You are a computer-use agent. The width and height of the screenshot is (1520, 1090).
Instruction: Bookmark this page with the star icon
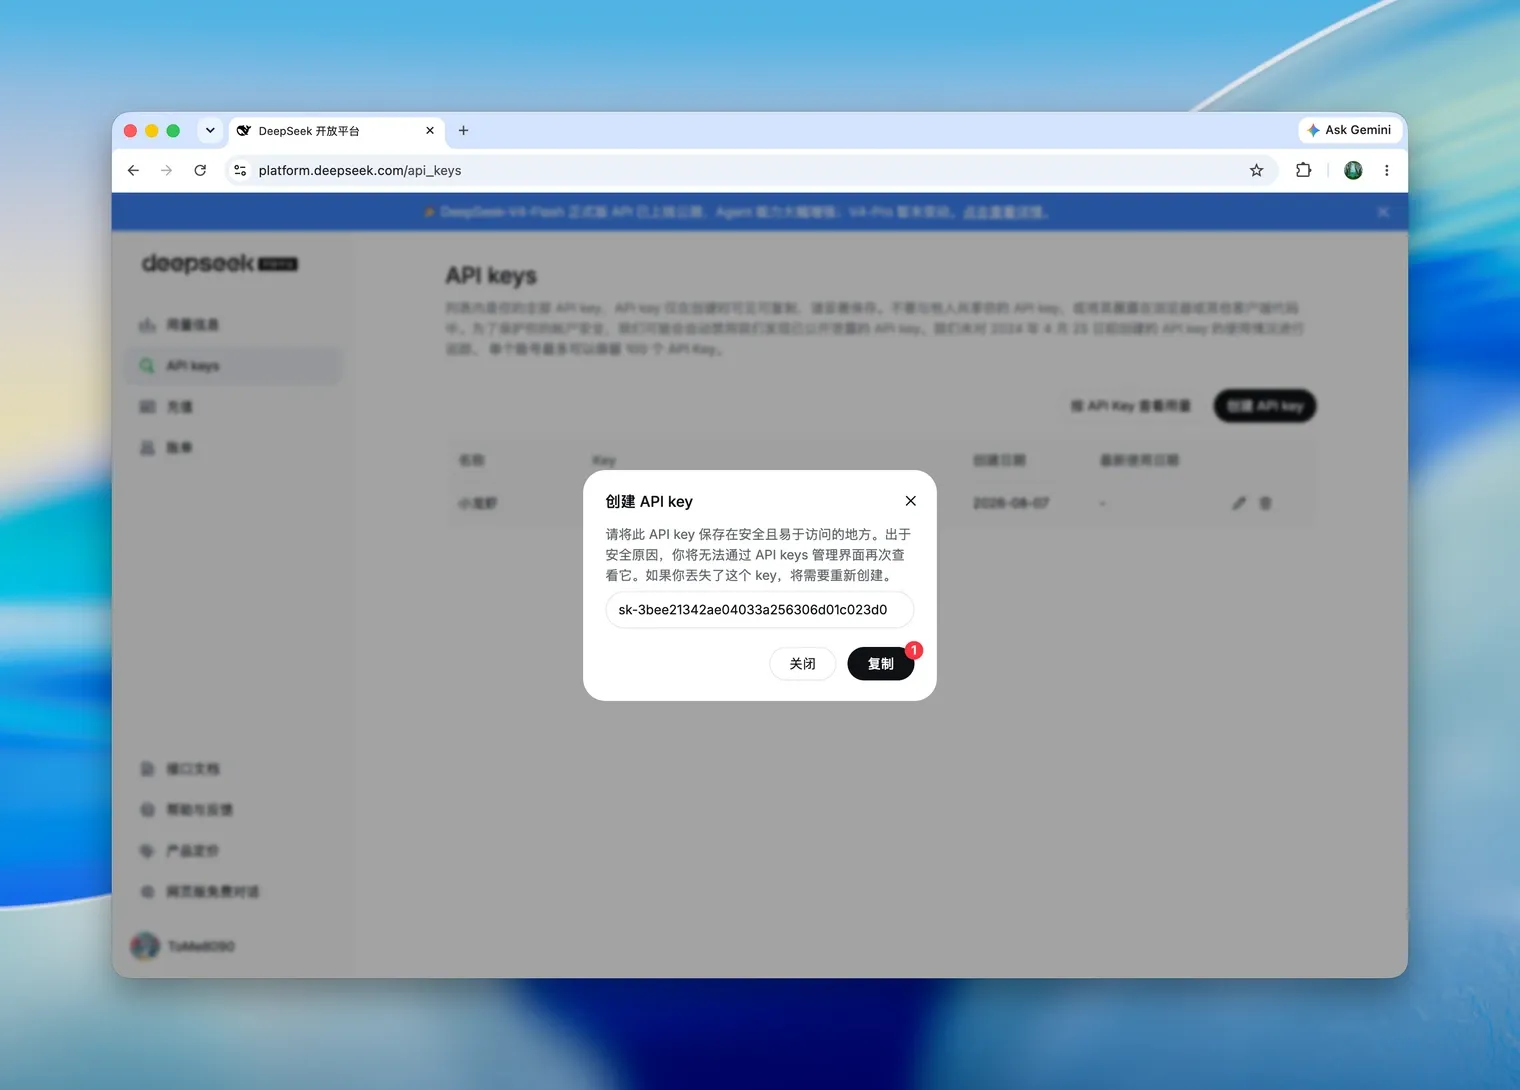(1256, 171)
